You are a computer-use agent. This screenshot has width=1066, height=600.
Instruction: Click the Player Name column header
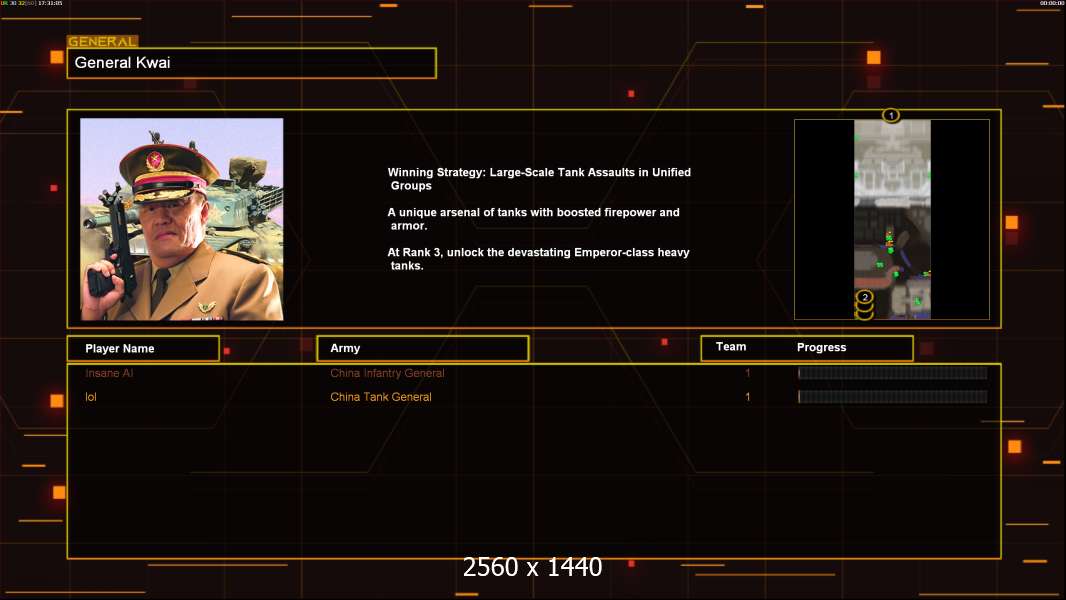pos(143,349)
